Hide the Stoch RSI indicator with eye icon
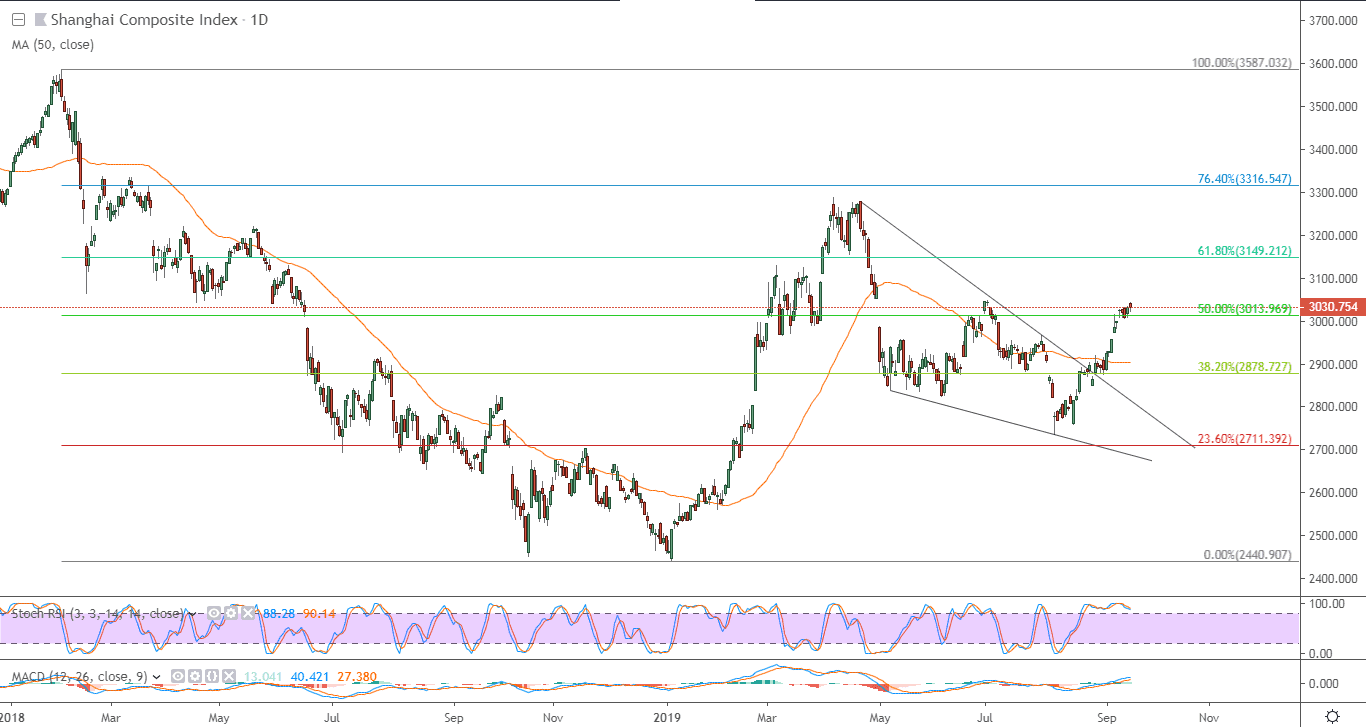The image size is (1366, 727). [x=213, y=613]
